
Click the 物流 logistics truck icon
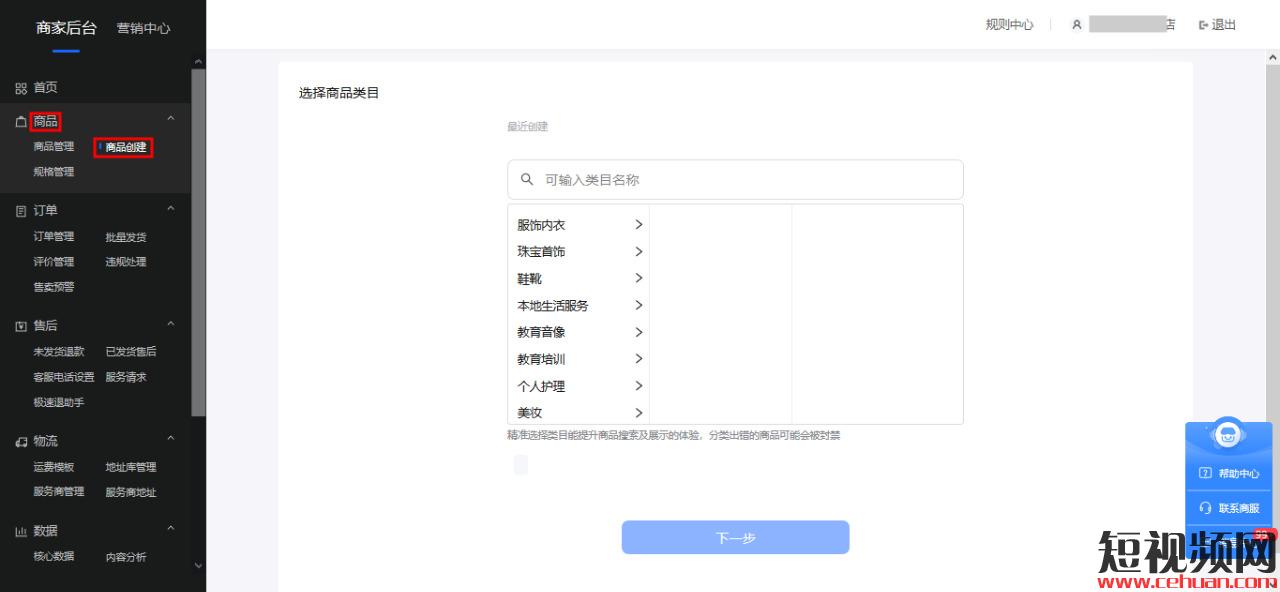21,441
